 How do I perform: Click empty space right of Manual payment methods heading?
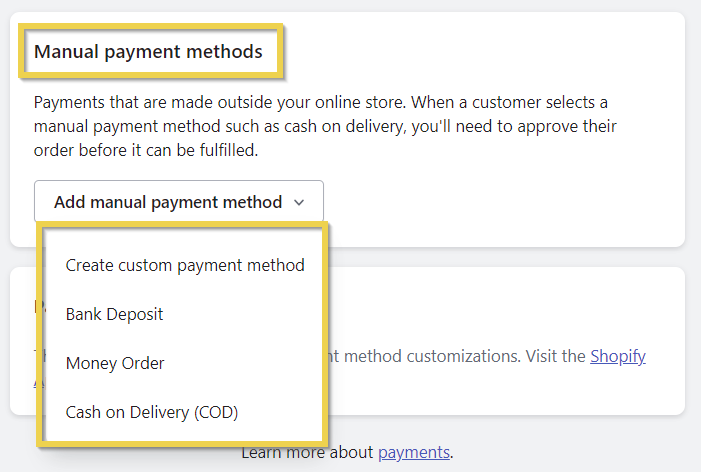pos(480,51)
